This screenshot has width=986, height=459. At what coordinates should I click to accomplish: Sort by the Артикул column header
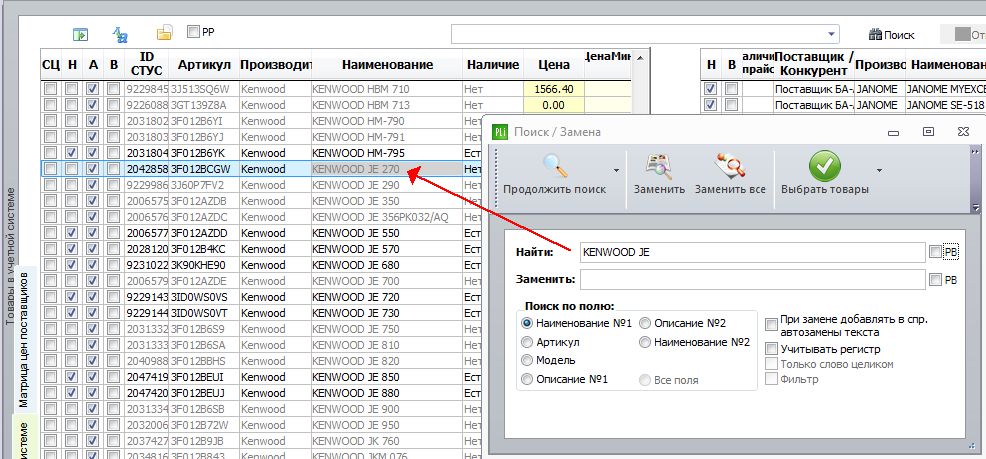pyautogui.click(x=204, y=65)
